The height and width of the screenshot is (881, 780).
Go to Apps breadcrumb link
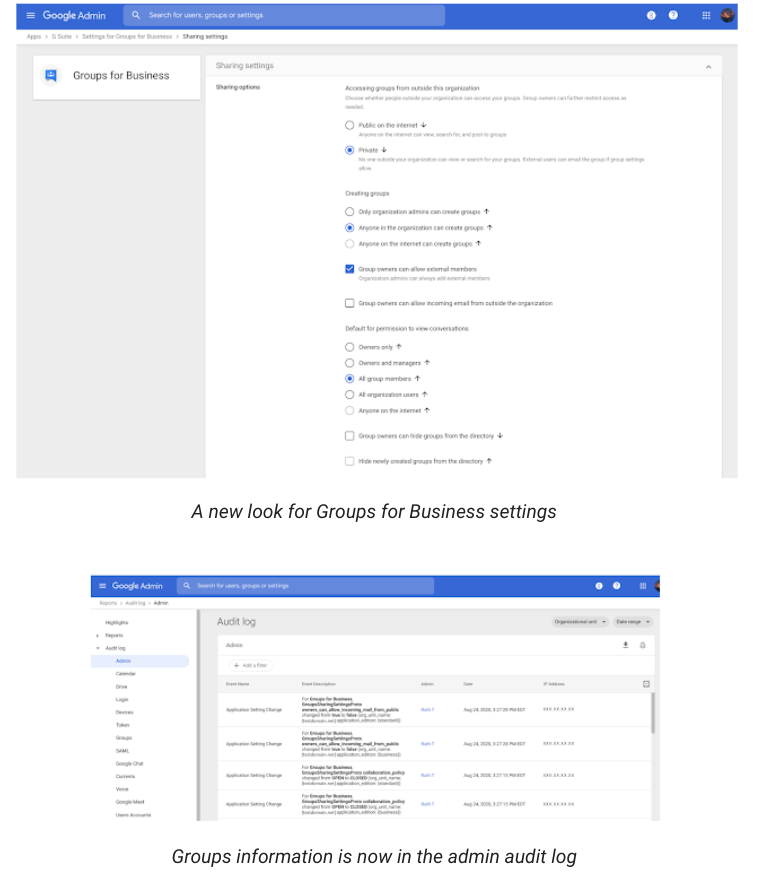(34, 37)
